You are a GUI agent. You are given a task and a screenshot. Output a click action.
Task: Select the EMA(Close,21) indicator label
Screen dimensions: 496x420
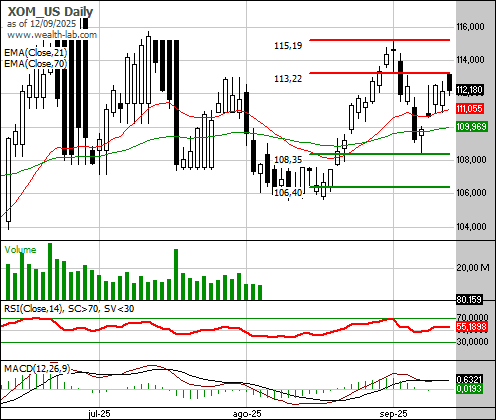pyautogui.click(x=36, y=53)
